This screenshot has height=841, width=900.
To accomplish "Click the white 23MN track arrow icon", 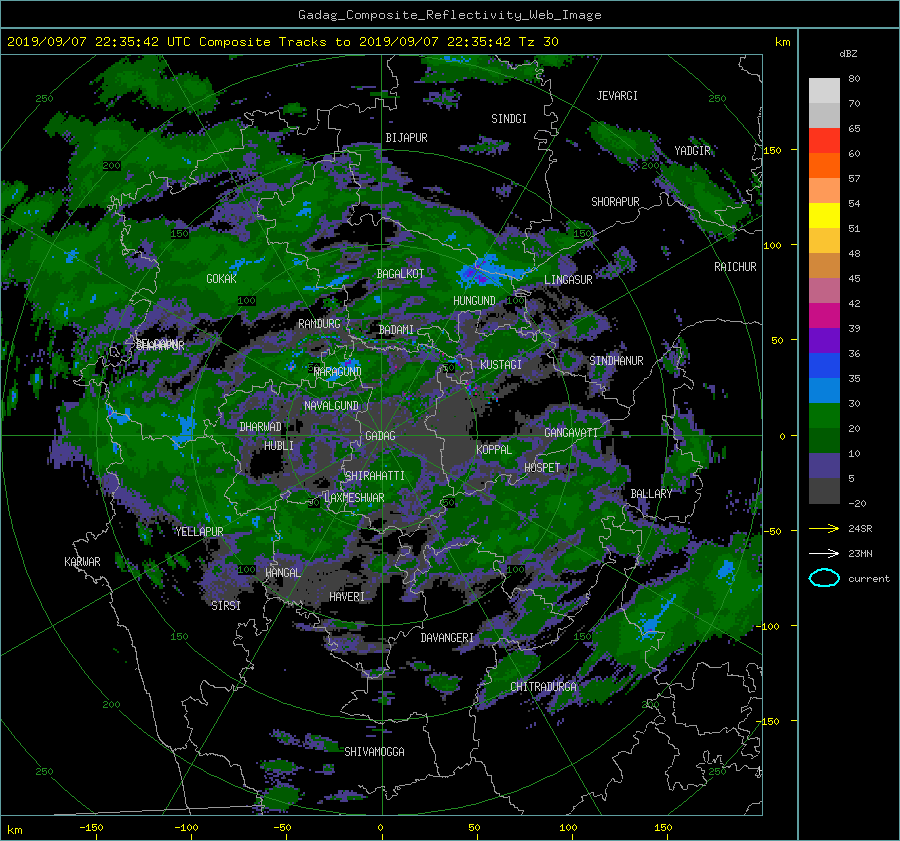I will (824, 553).
